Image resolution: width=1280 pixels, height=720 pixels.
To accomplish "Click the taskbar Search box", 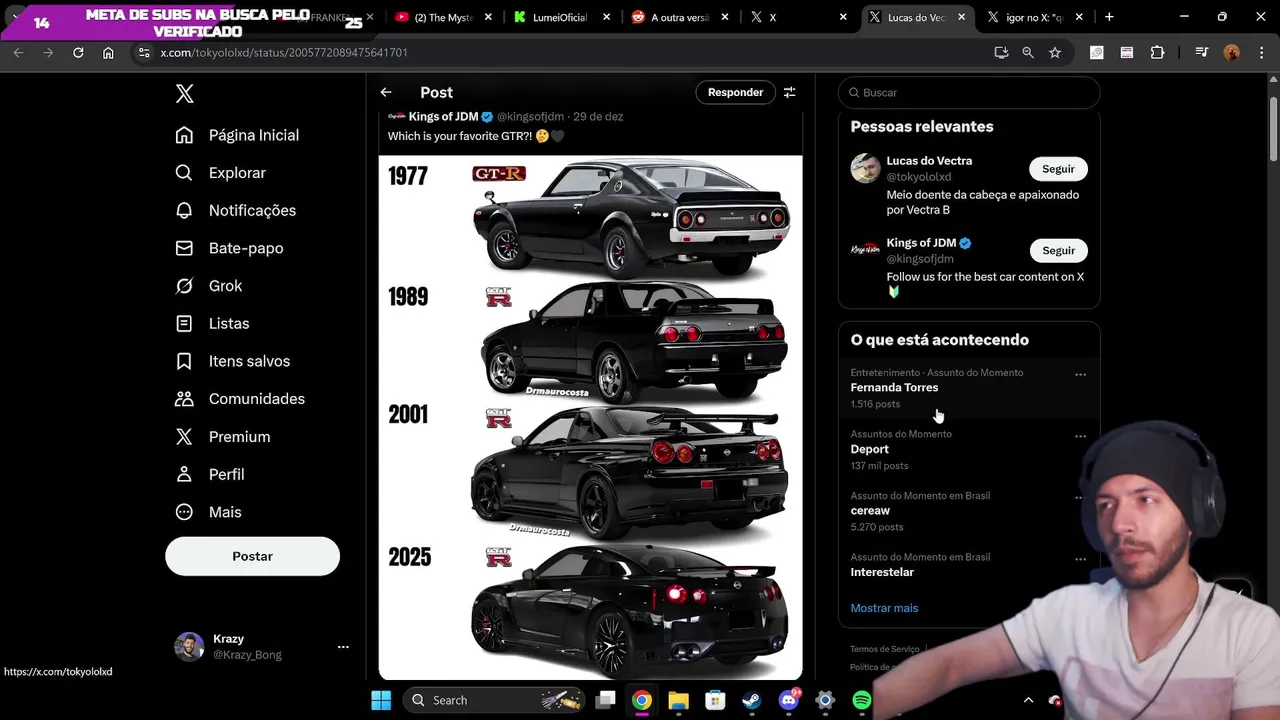I will point(495,700).
